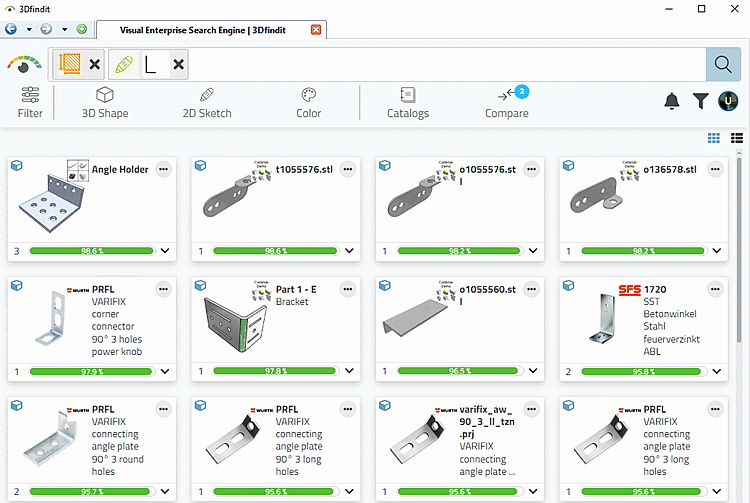Open the Color search option

pyautogui.click(x=309, y=102)
